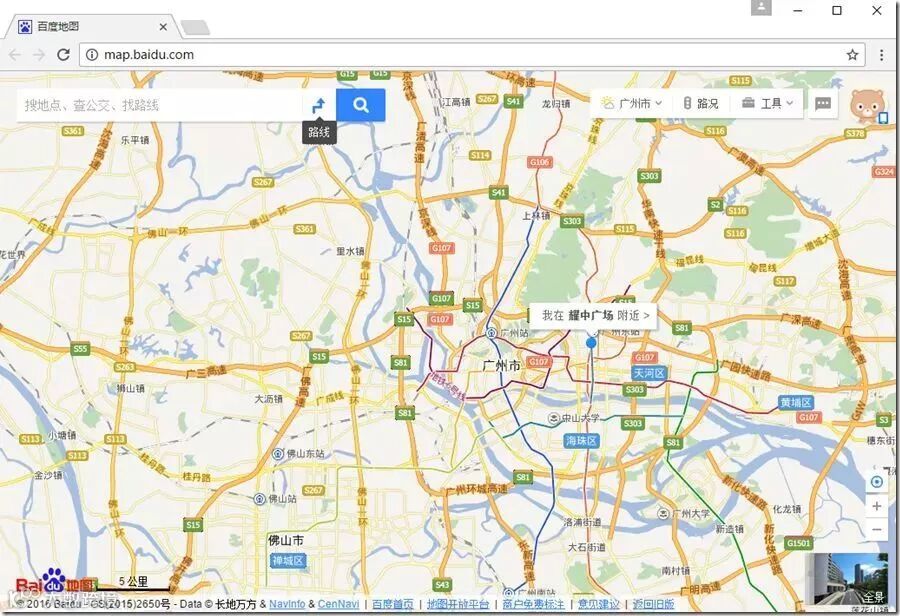
Task: Click the 南村镇 label
Action: pyautogui.click(x=676, y=571)
